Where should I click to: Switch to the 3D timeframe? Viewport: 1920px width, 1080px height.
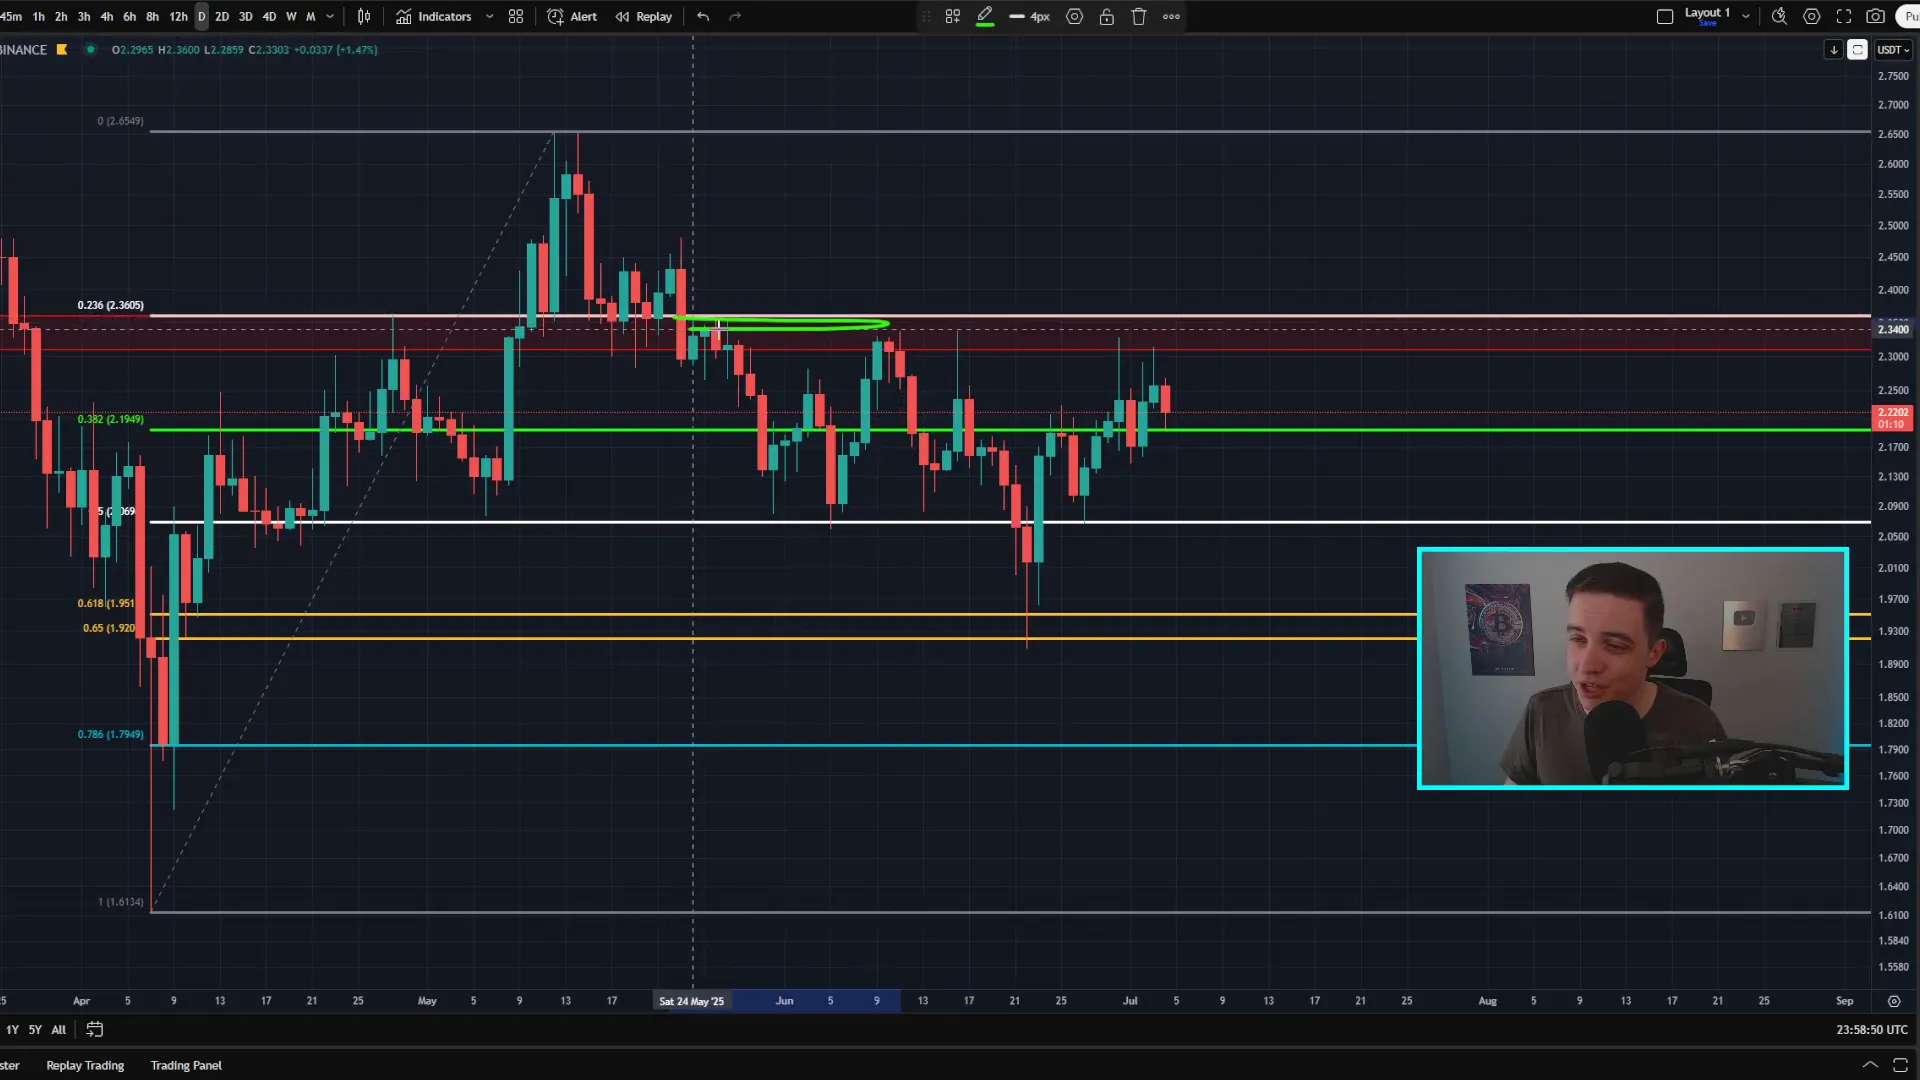click(245, 16)
